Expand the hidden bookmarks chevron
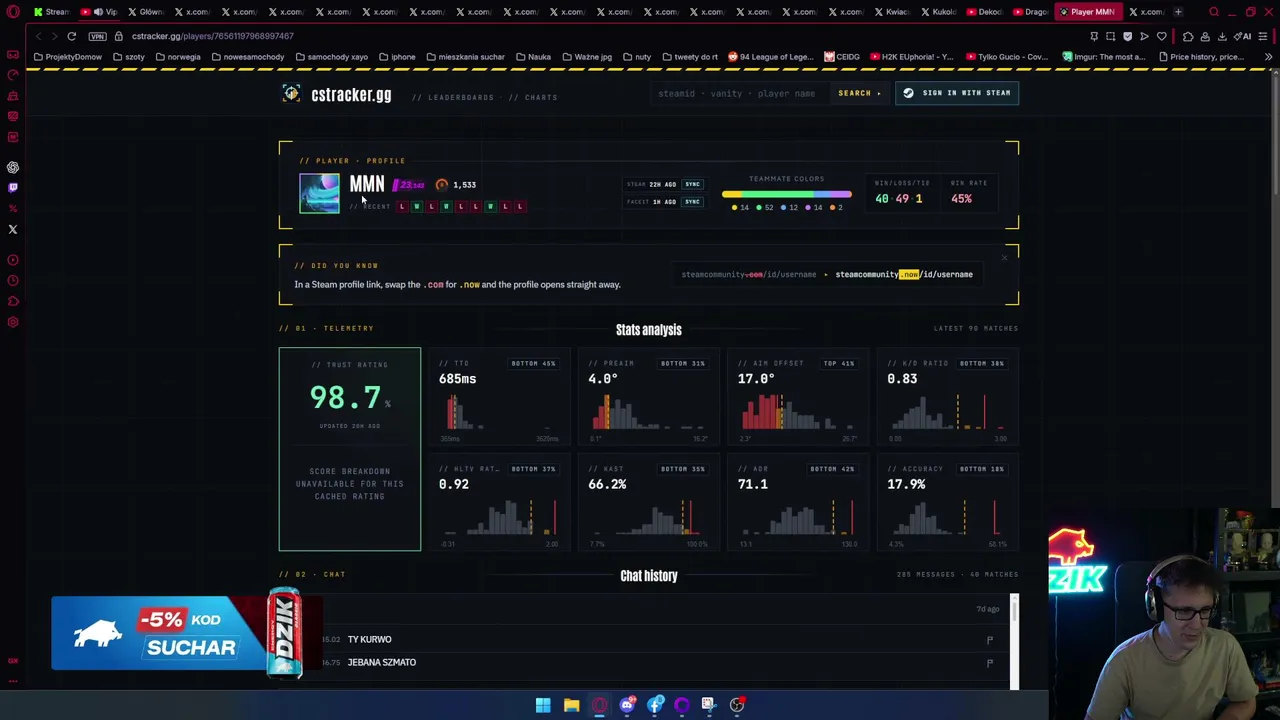 (x=1268, y=57)
